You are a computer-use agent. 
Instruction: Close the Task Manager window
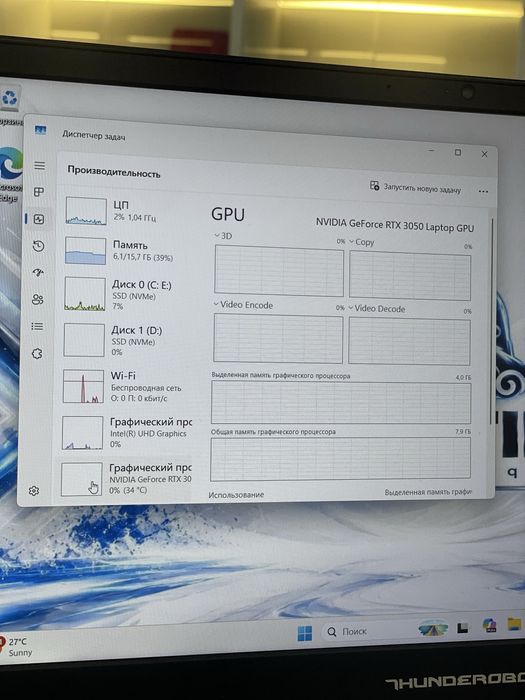point(484,154)
